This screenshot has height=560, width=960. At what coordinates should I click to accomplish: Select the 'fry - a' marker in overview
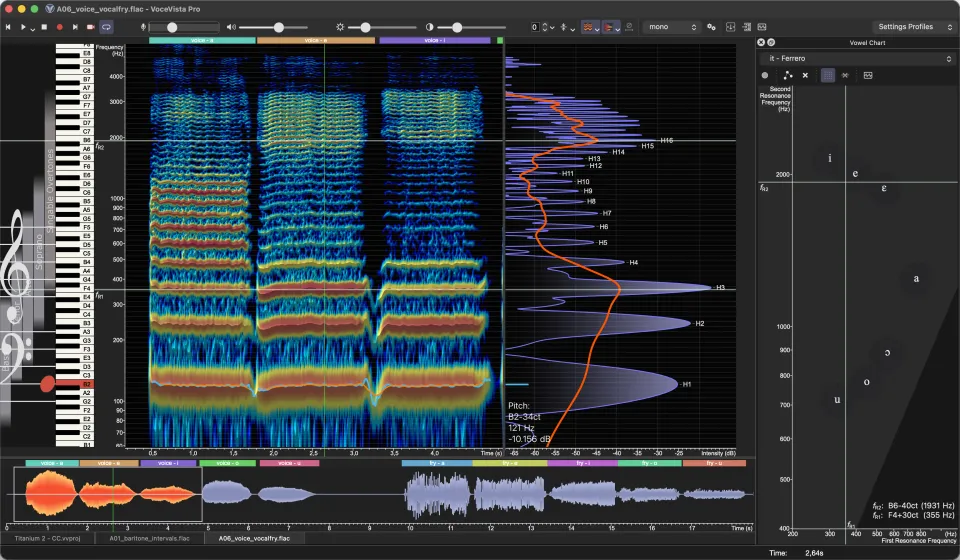pos(437,463)
